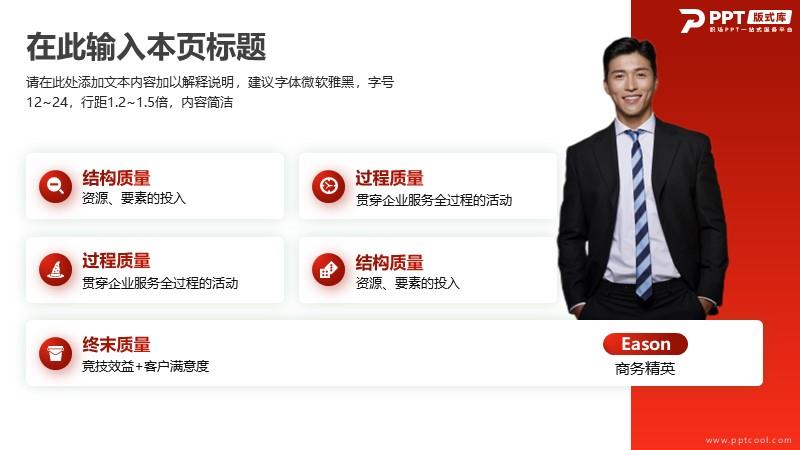Viewport: 800px width, 450px height.
Task: Click the magnifier minus icon beside first 结构质量
Action: 55,186
